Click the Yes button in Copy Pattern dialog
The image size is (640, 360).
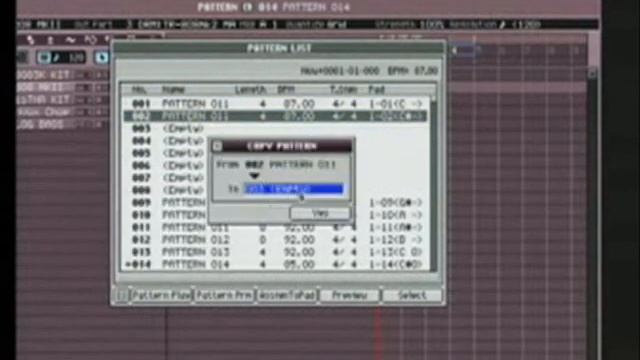(x=320, y=213)
